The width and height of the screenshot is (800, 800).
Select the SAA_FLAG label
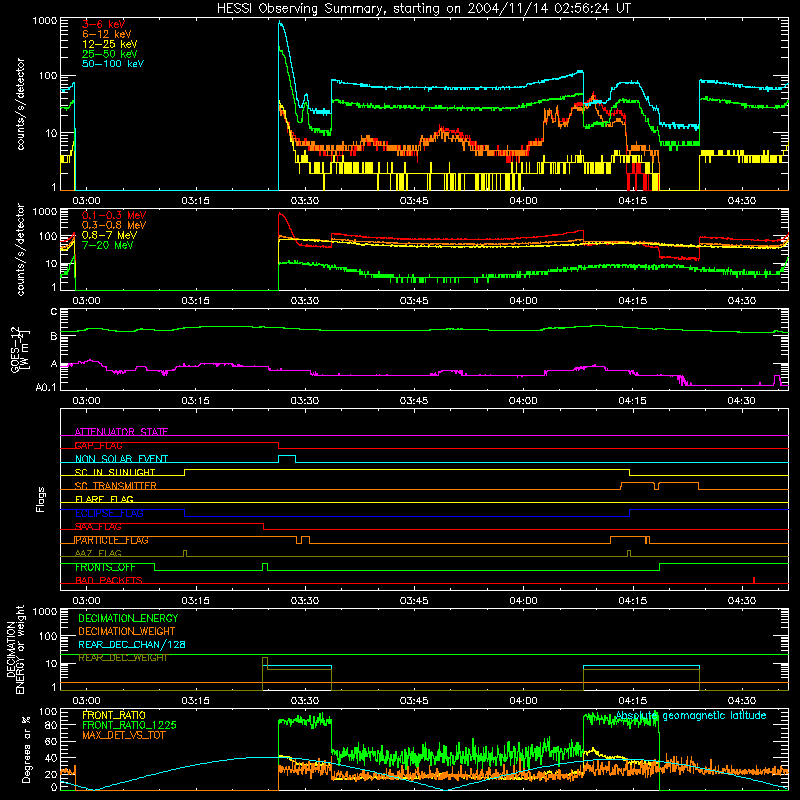click(98, 527)
